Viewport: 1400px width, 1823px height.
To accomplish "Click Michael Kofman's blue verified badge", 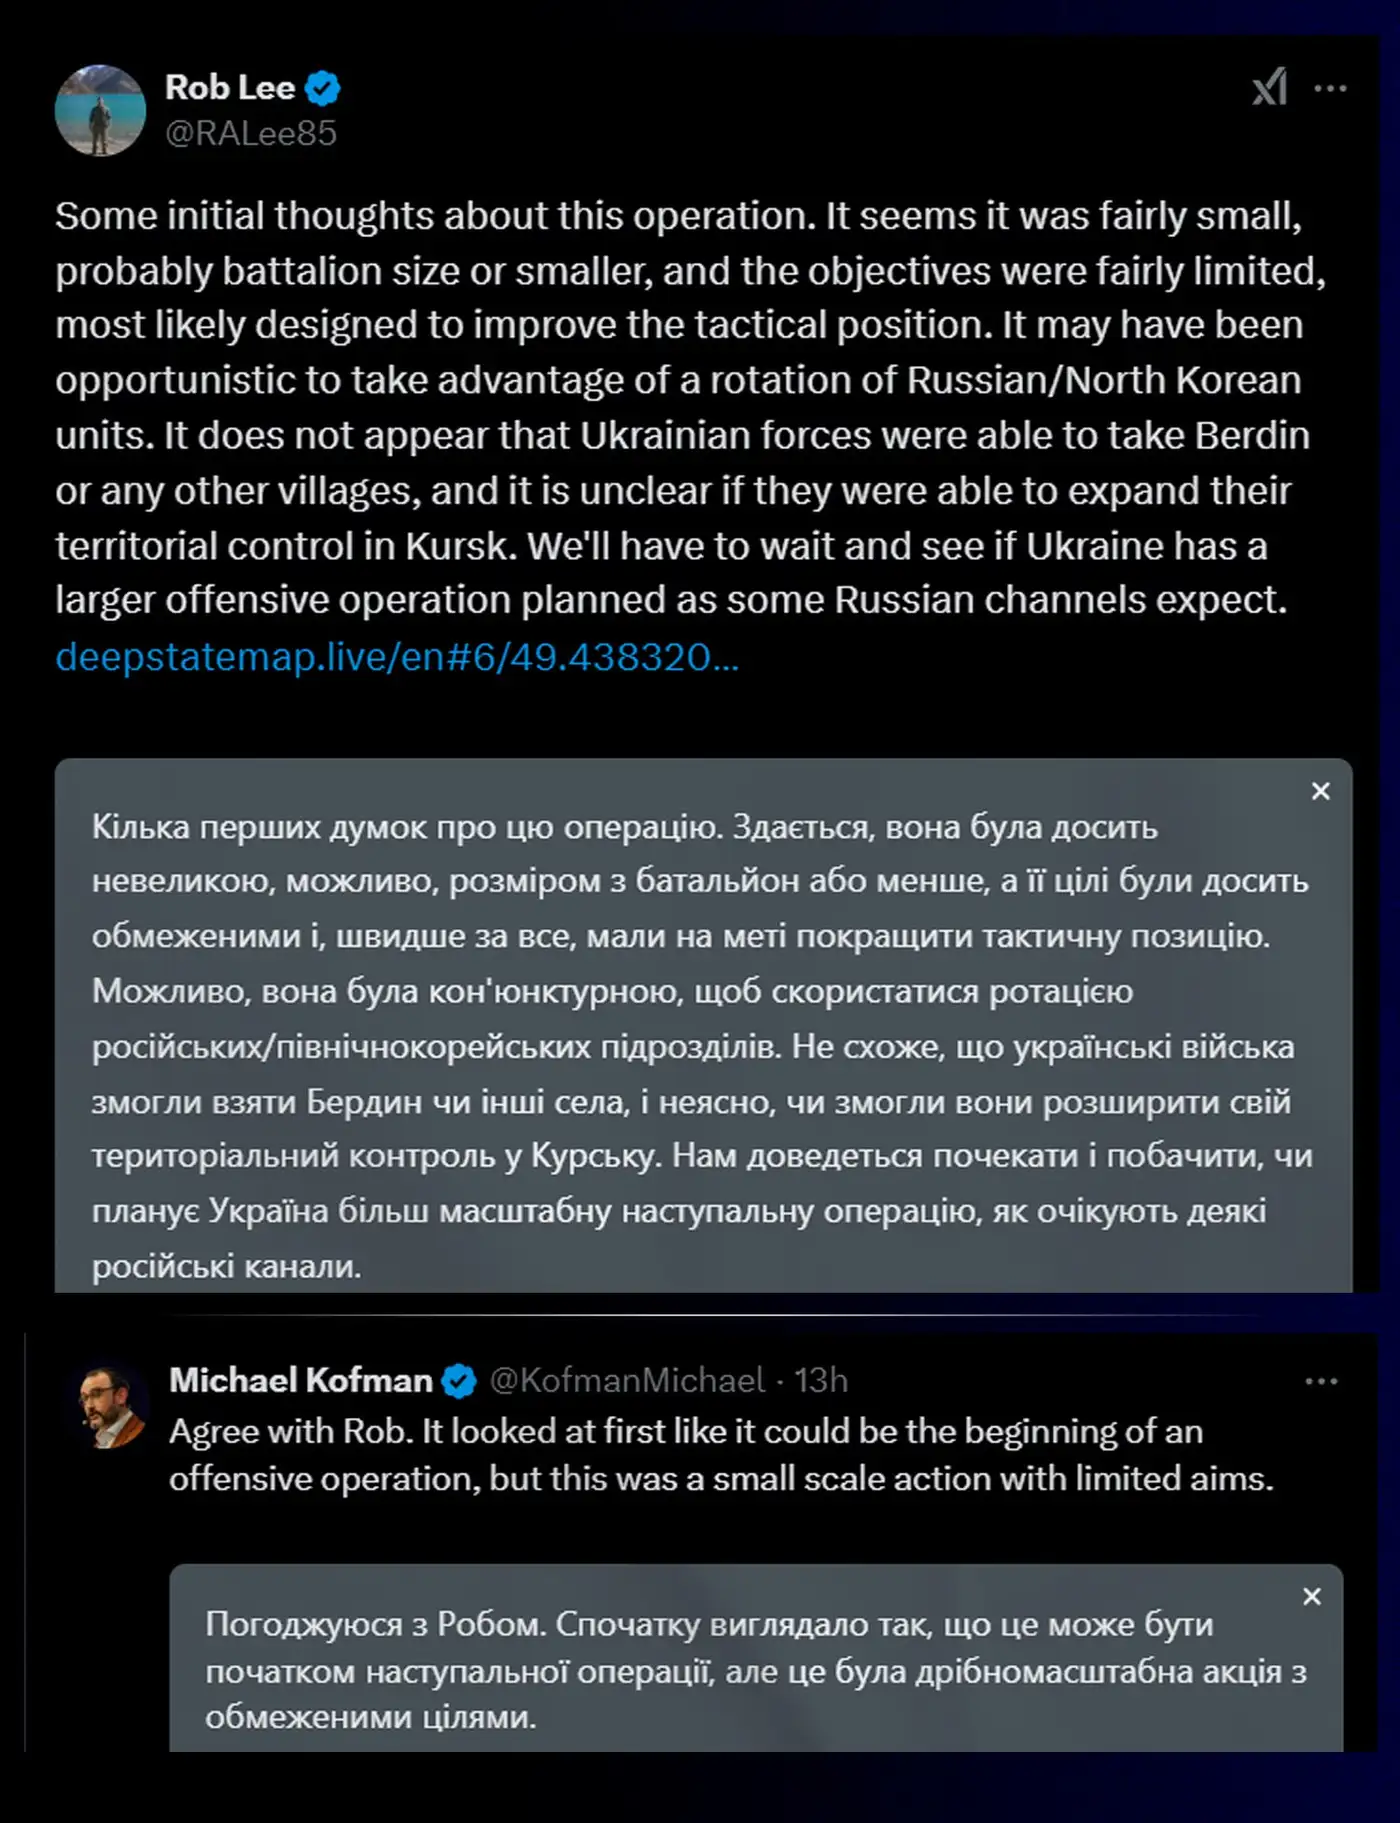I will click(459, 1381).
